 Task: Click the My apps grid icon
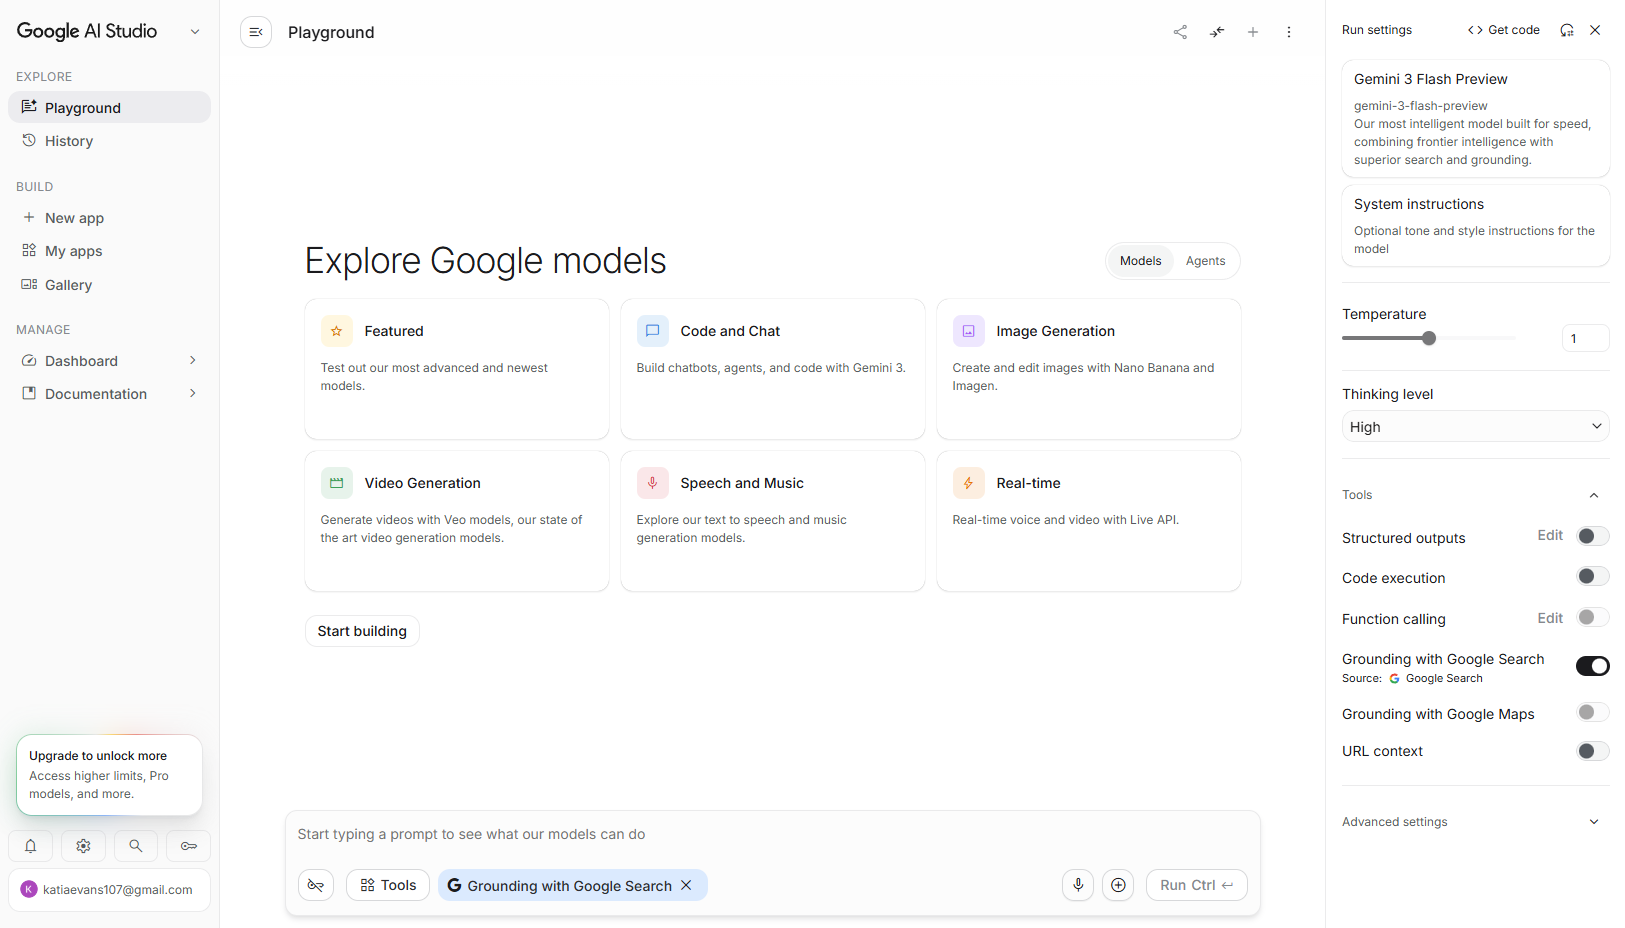[29, 250]
